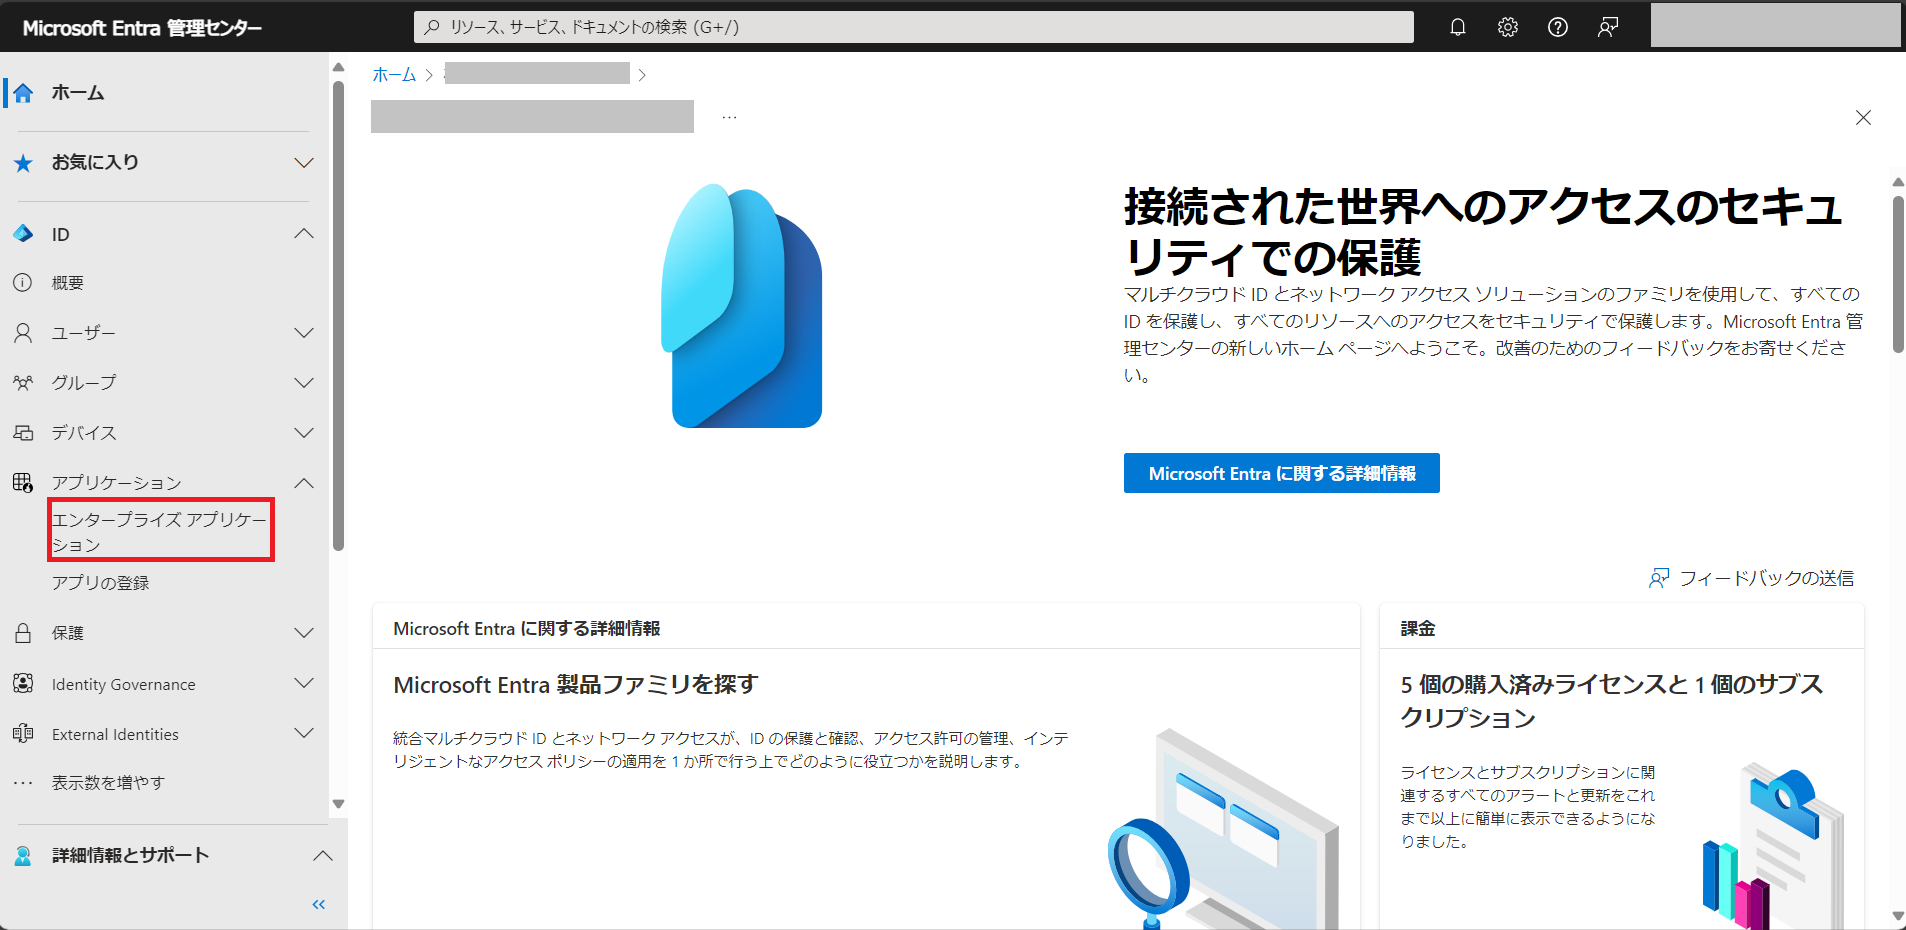Click the search magnifier icon
The image size is (1906, 930).
coord(432,27)
